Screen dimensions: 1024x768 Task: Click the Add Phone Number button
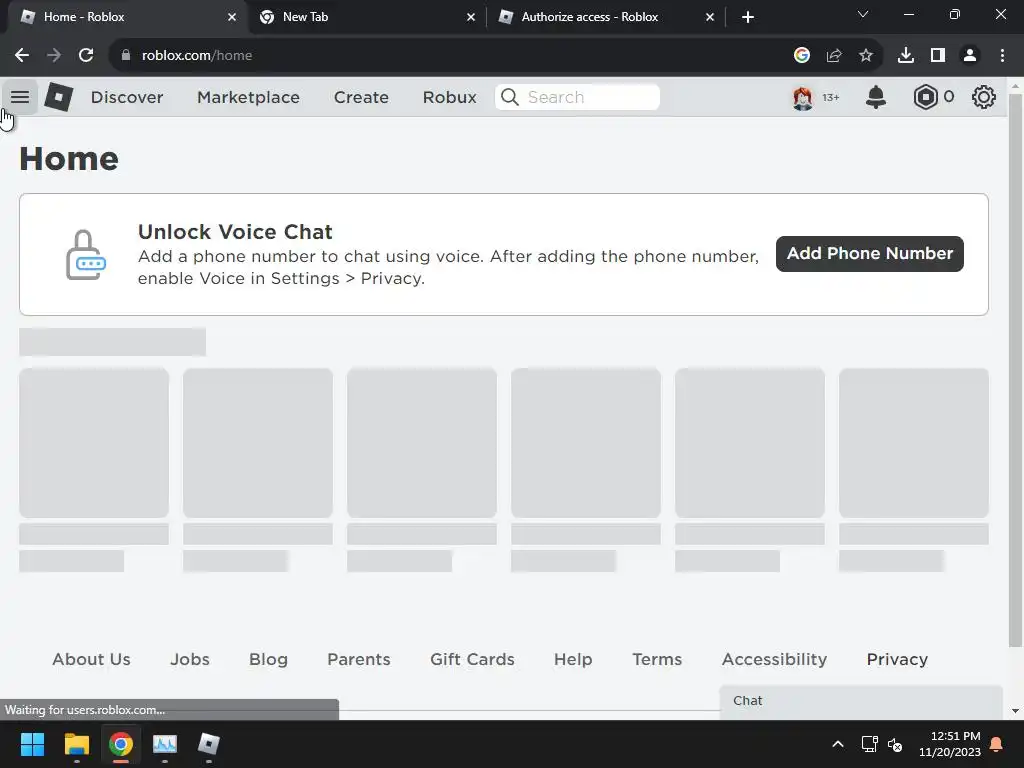click(869, 253)
